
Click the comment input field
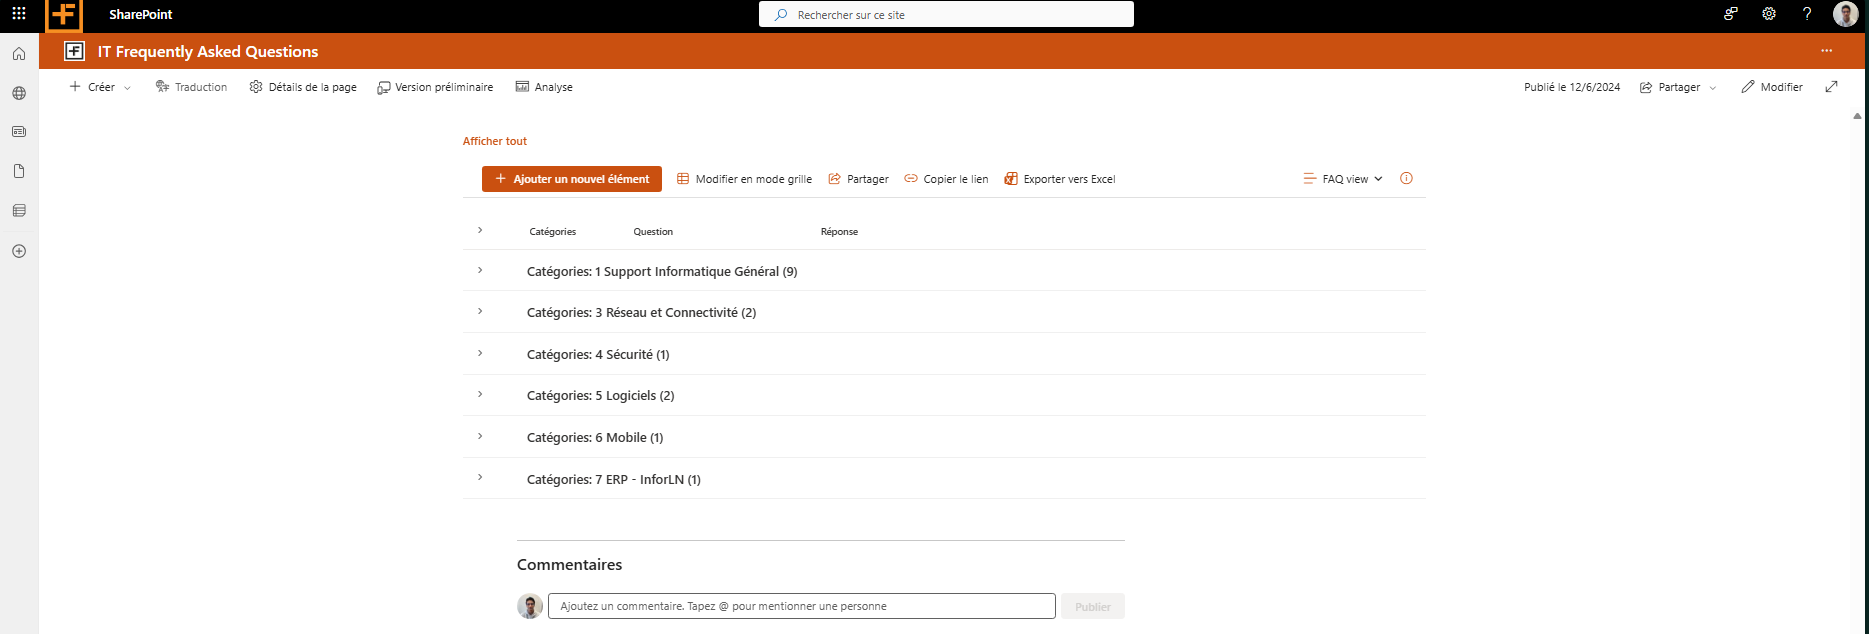coord(801,606)
